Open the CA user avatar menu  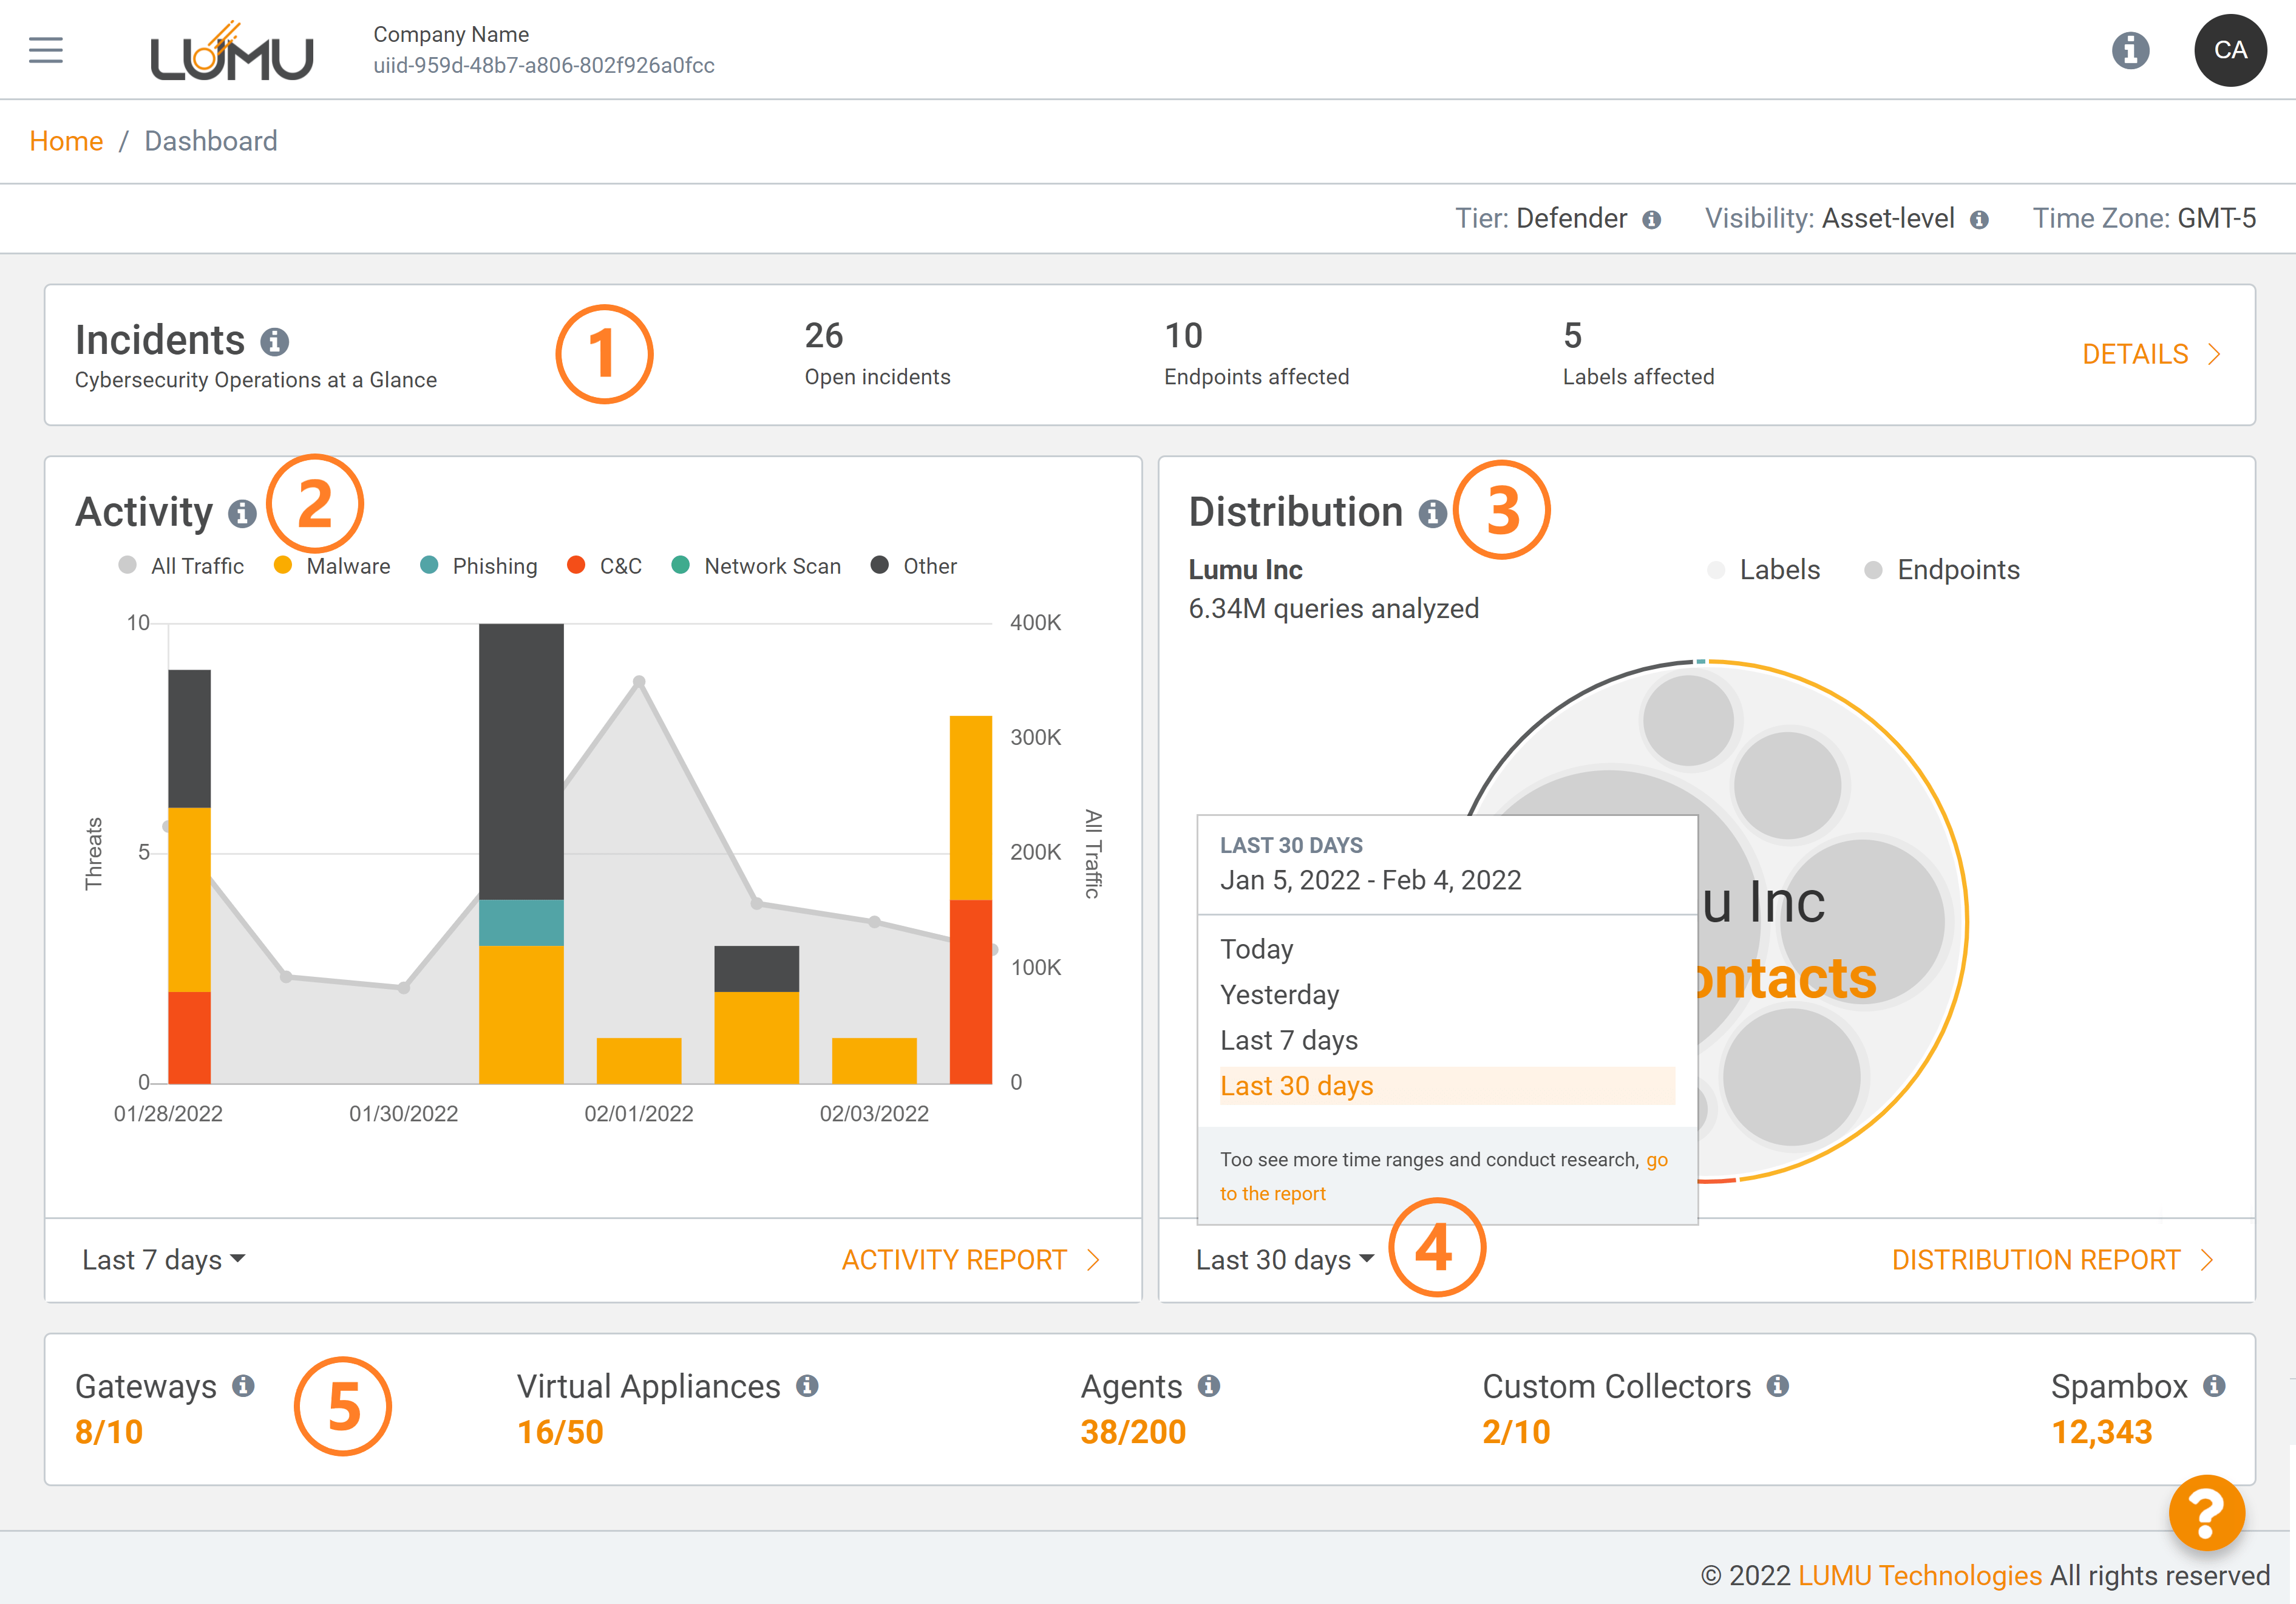point(2230,50)
